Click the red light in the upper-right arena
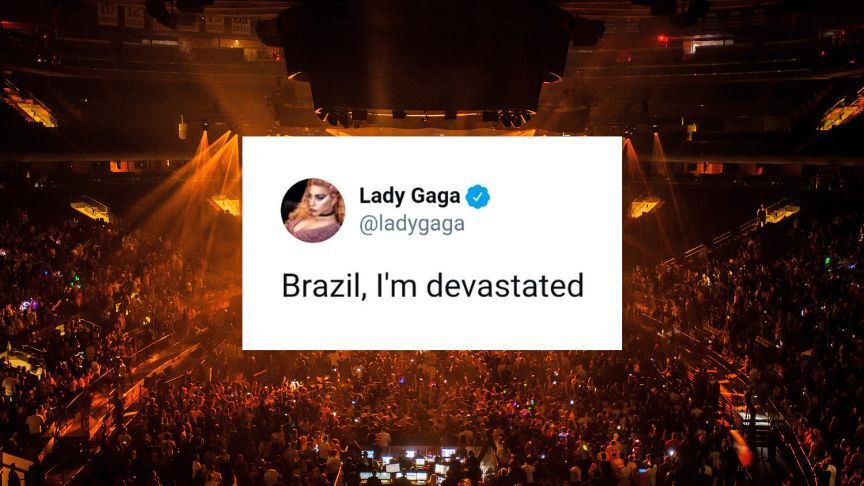The height and width of the screenshot is (486, 864). click(x=662, y=40)
